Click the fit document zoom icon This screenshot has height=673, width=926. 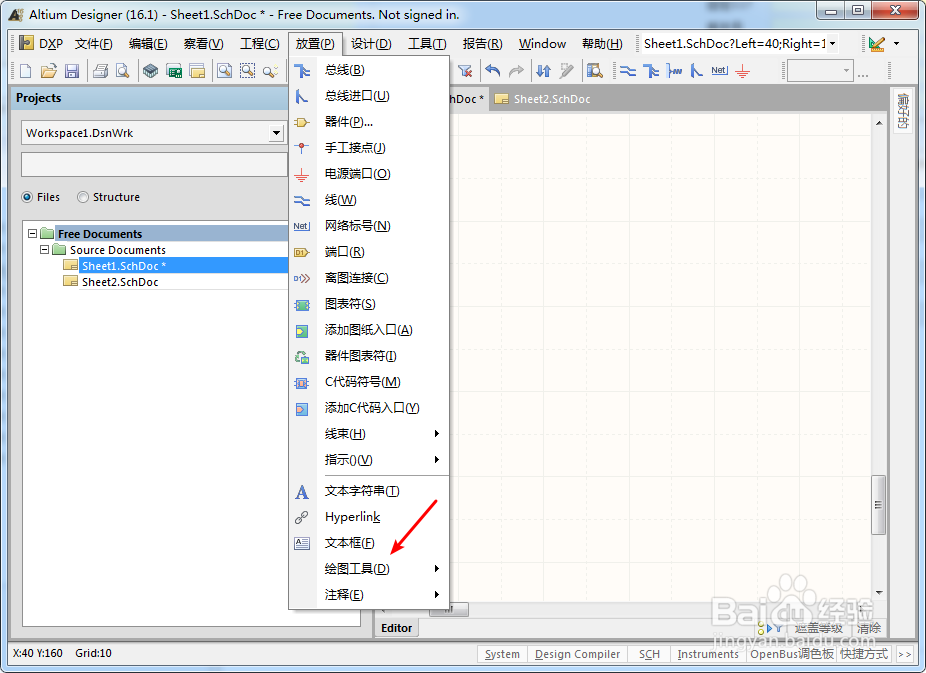point(224,71)
